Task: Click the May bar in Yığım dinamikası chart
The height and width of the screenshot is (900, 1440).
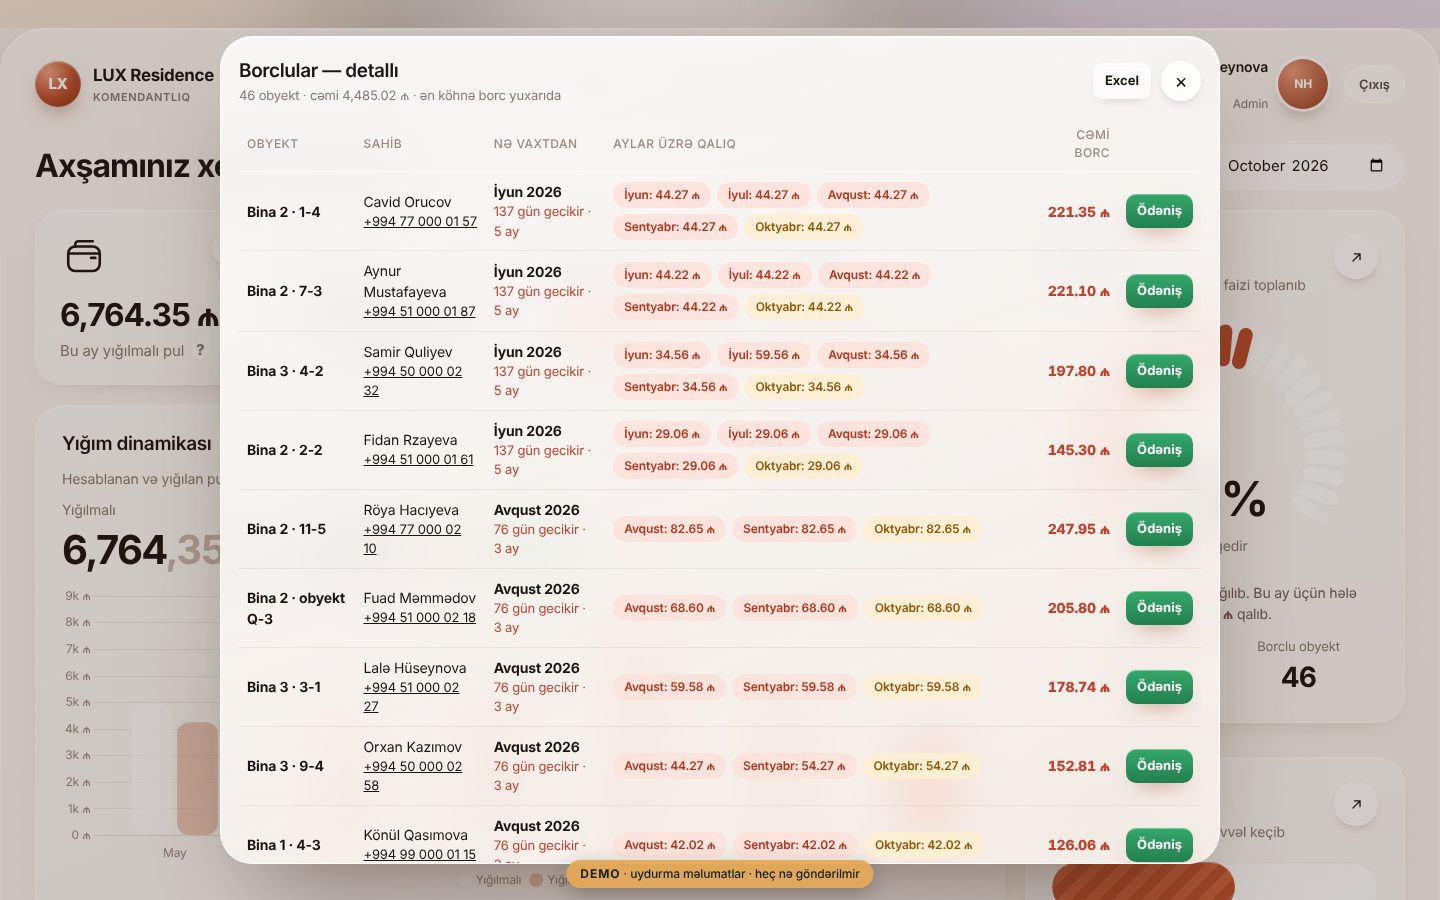Action: [x=197, y=778]
